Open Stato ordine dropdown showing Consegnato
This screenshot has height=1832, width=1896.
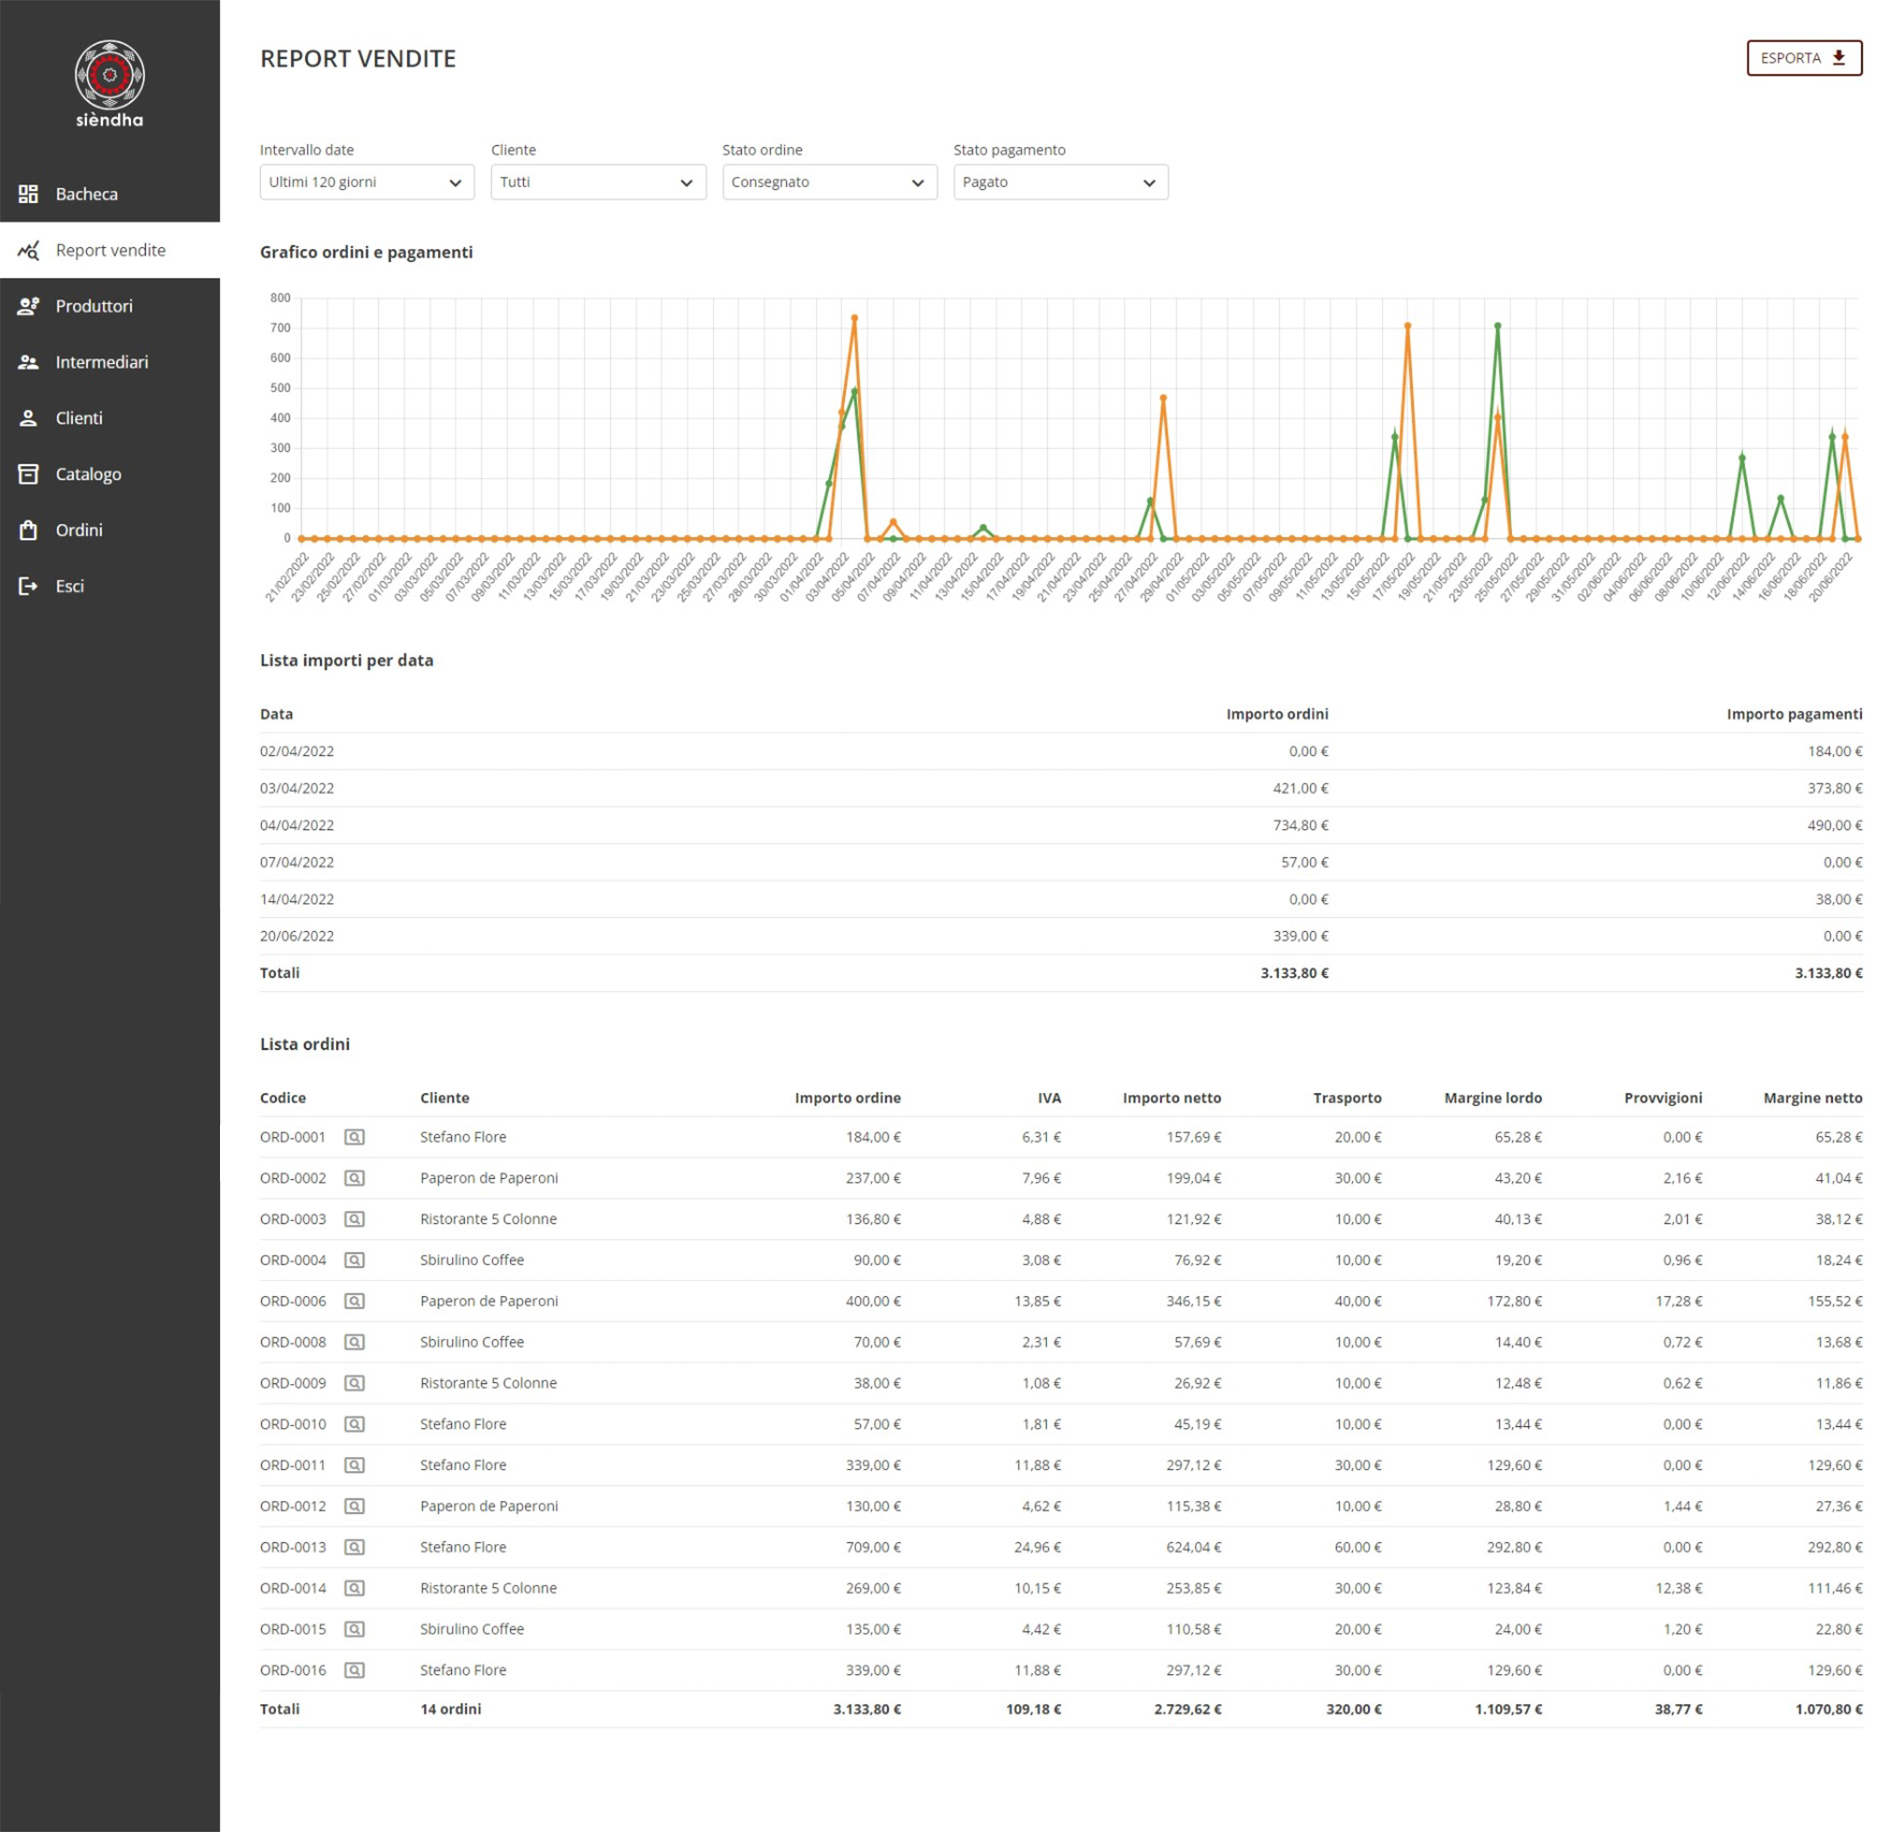coord(829,182)
